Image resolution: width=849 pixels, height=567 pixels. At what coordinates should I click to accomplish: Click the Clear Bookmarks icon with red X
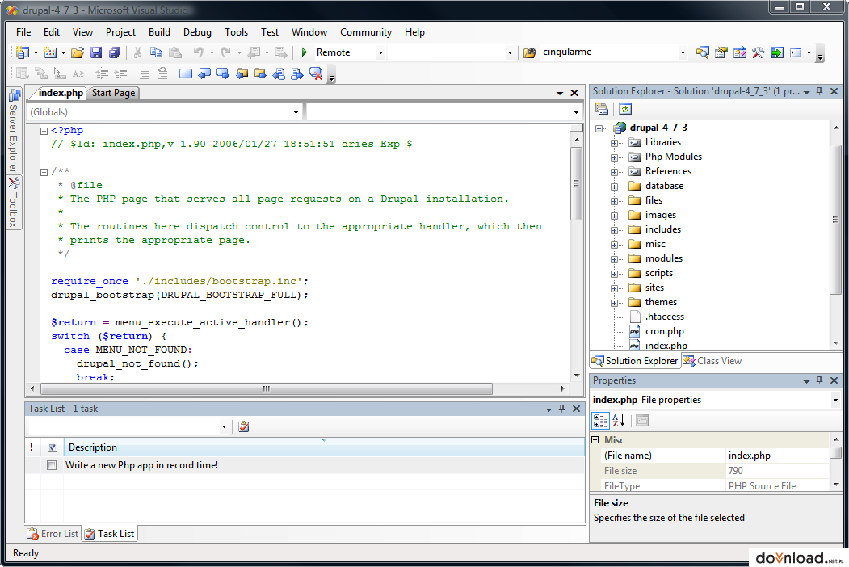click(x=316, y=74)
